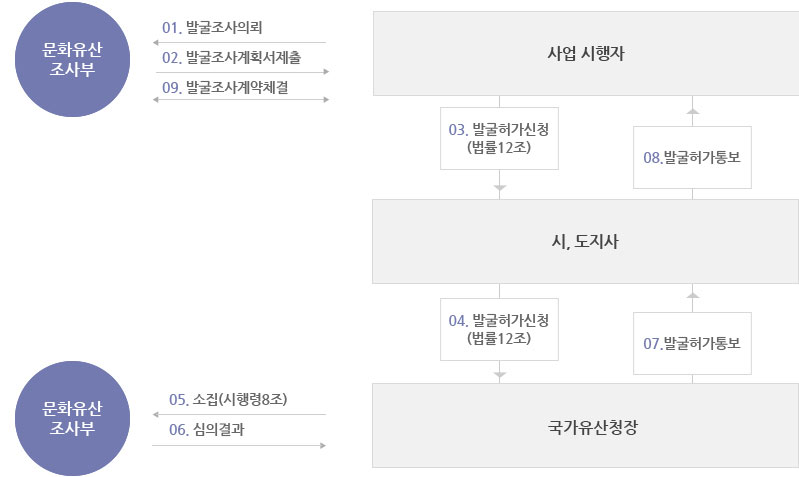Click the arrow line under 06. 심의결과
This screenshot has width=799, height=477.
tap(239, 445)
